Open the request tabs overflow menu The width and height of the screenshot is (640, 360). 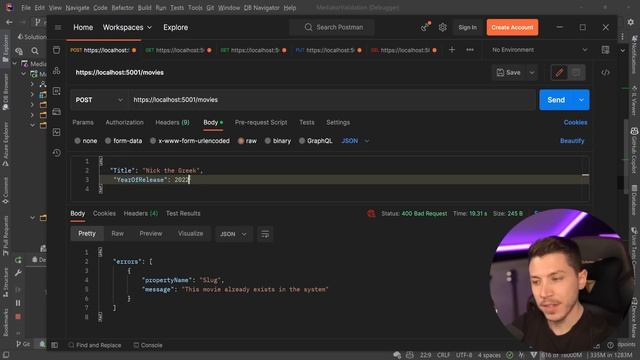[x=470, y=50]
